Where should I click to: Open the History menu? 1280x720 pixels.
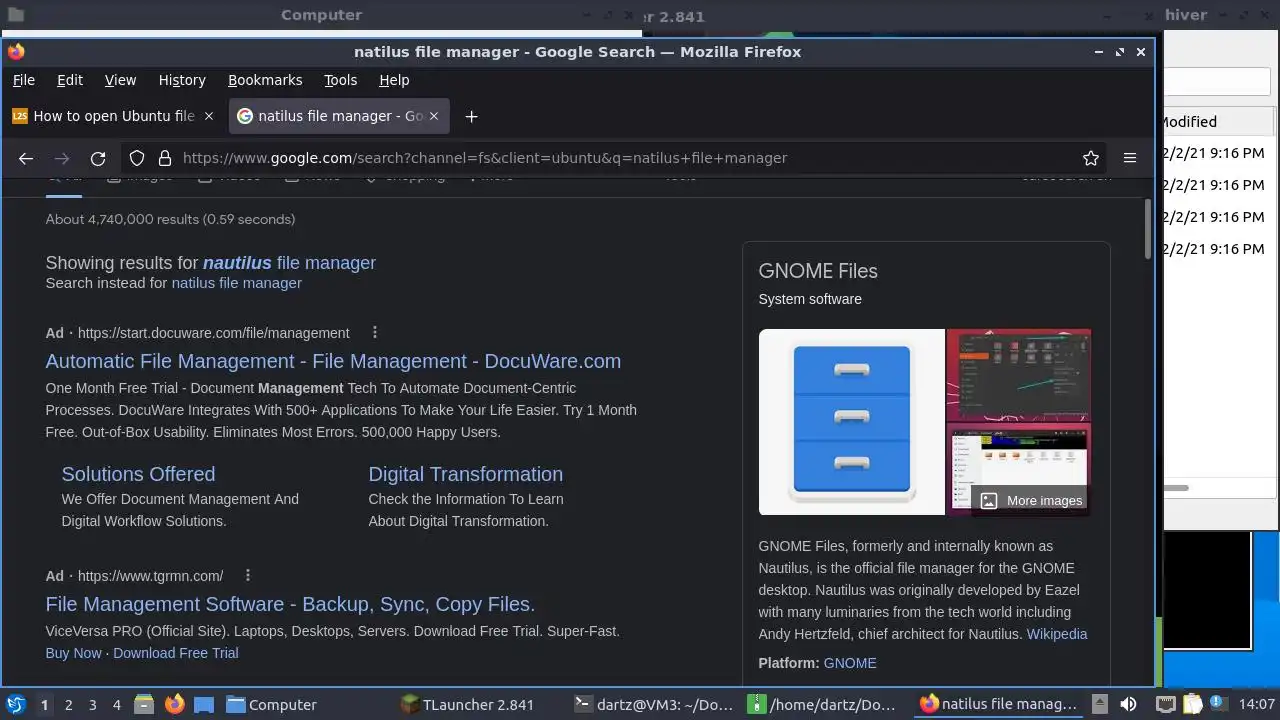tap(182, 80)
